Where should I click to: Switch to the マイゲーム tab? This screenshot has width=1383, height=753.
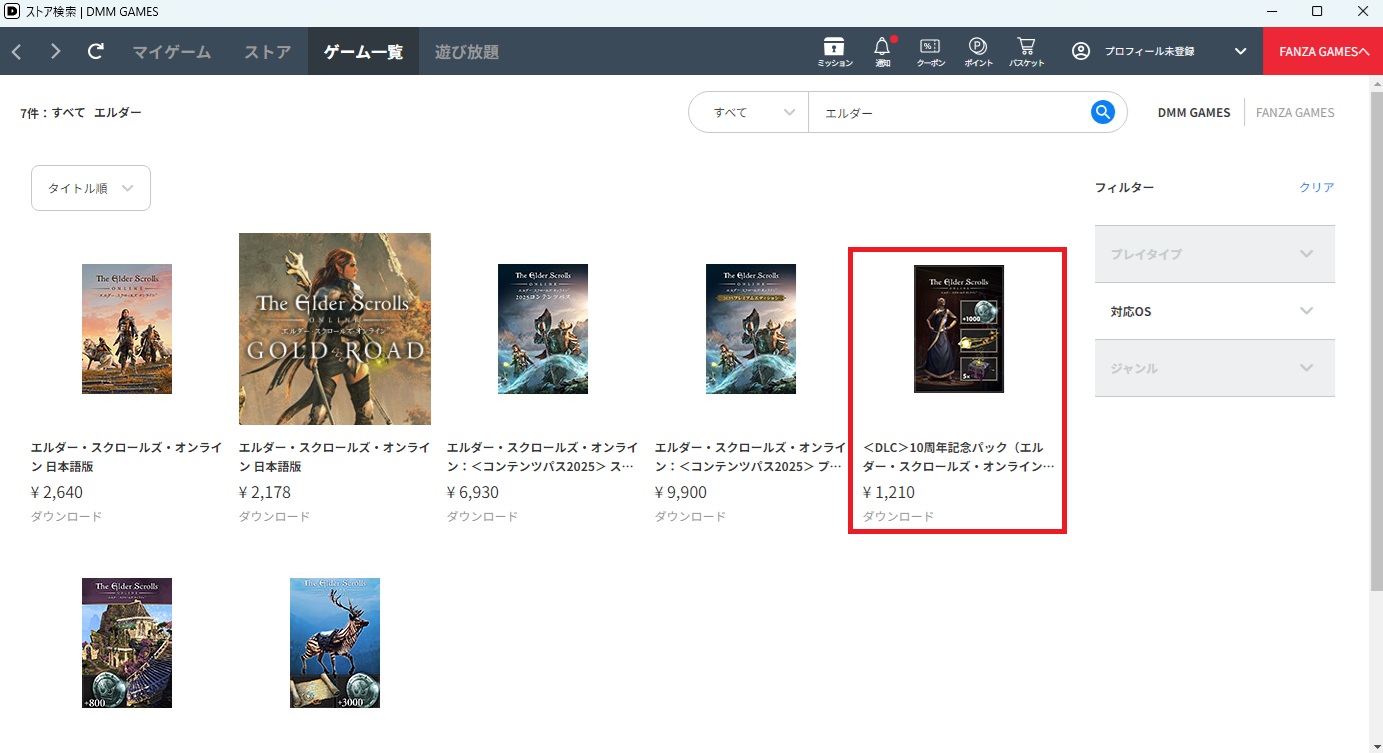(172, 51)
